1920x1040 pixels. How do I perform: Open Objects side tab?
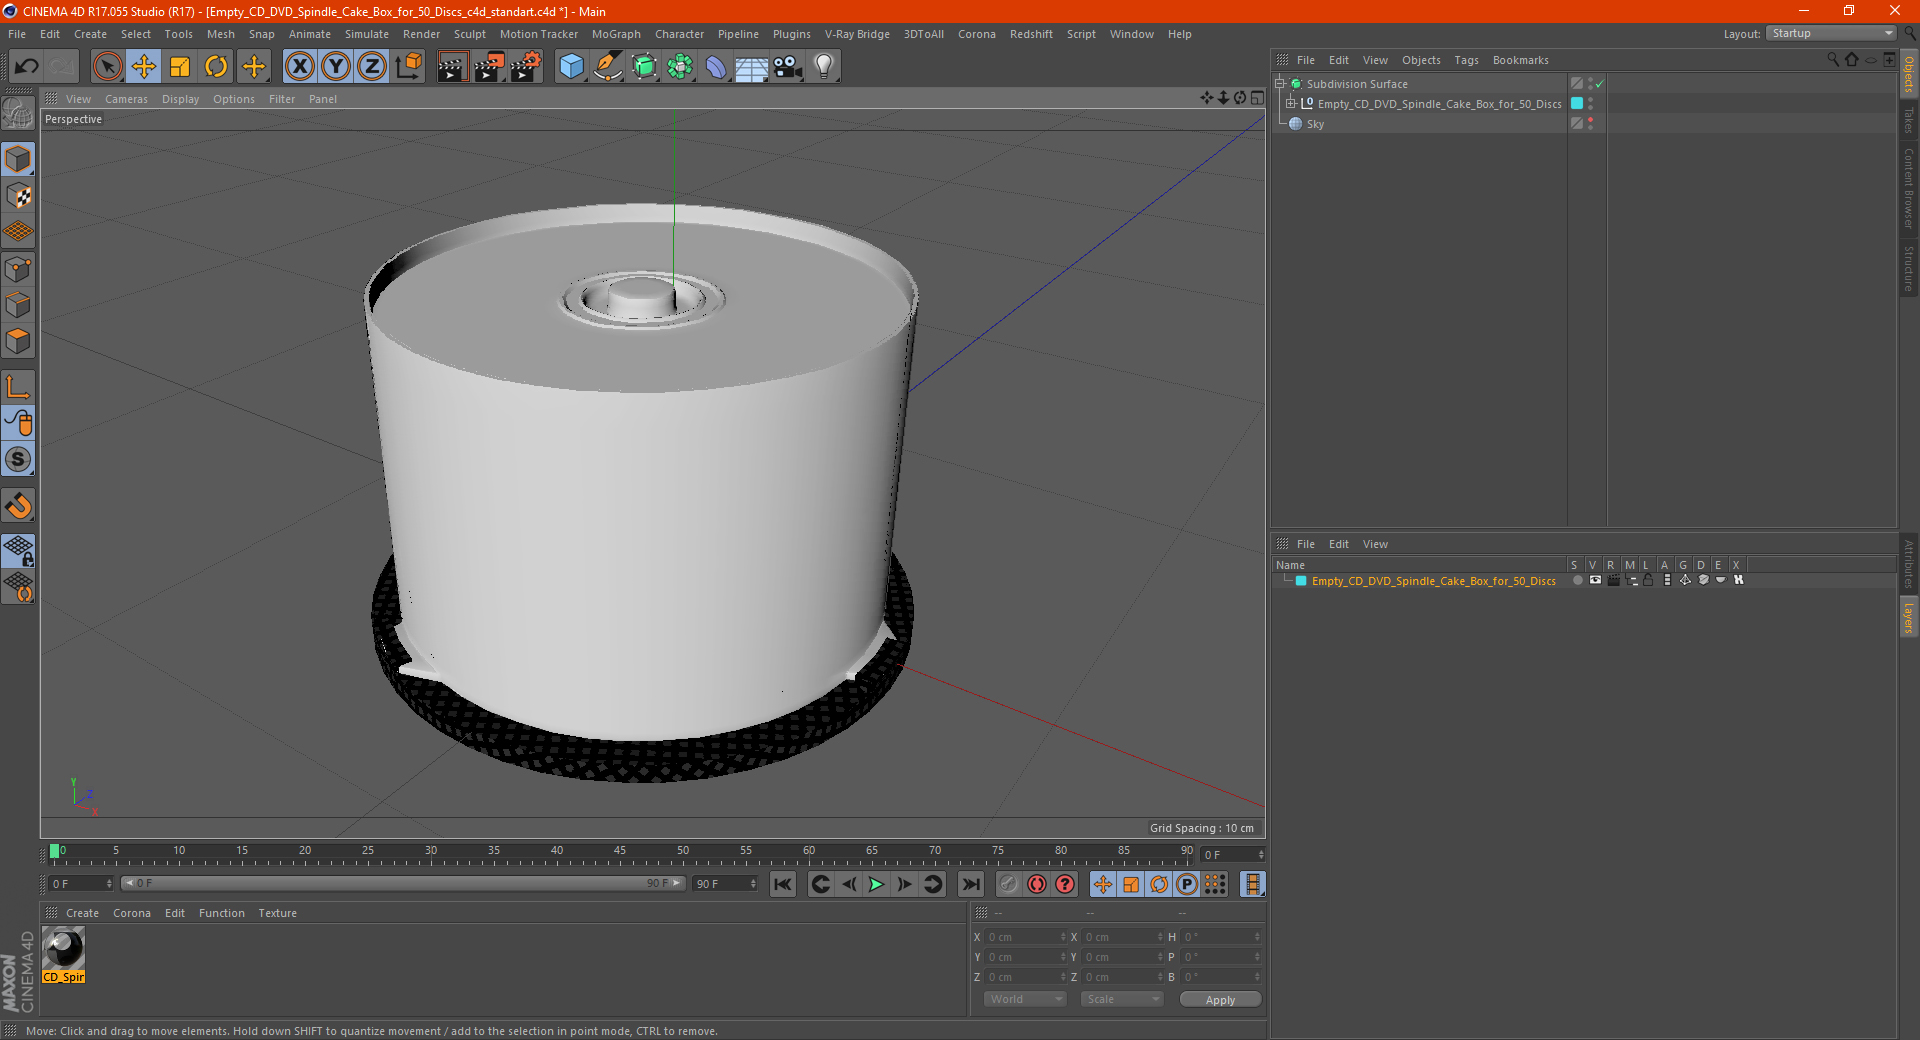(x=1909, y=74)
